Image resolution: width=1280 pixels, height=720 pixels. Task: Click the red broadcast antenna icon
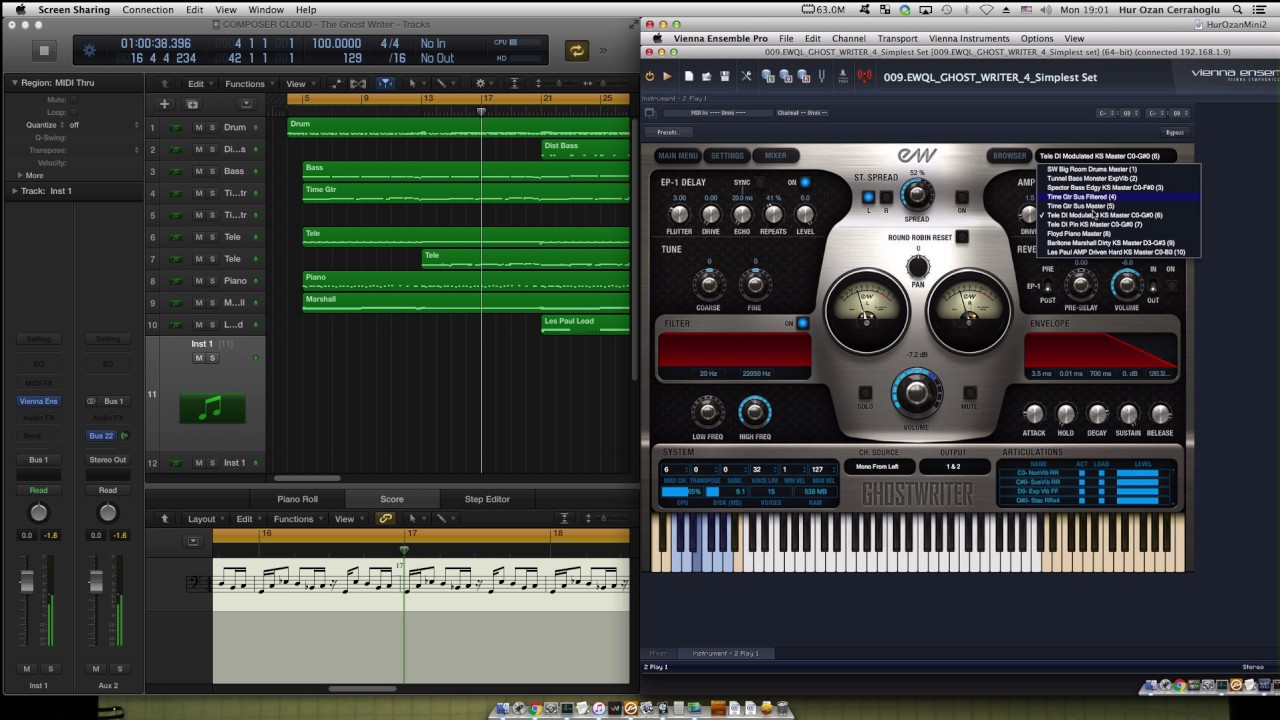pos(864,76)
